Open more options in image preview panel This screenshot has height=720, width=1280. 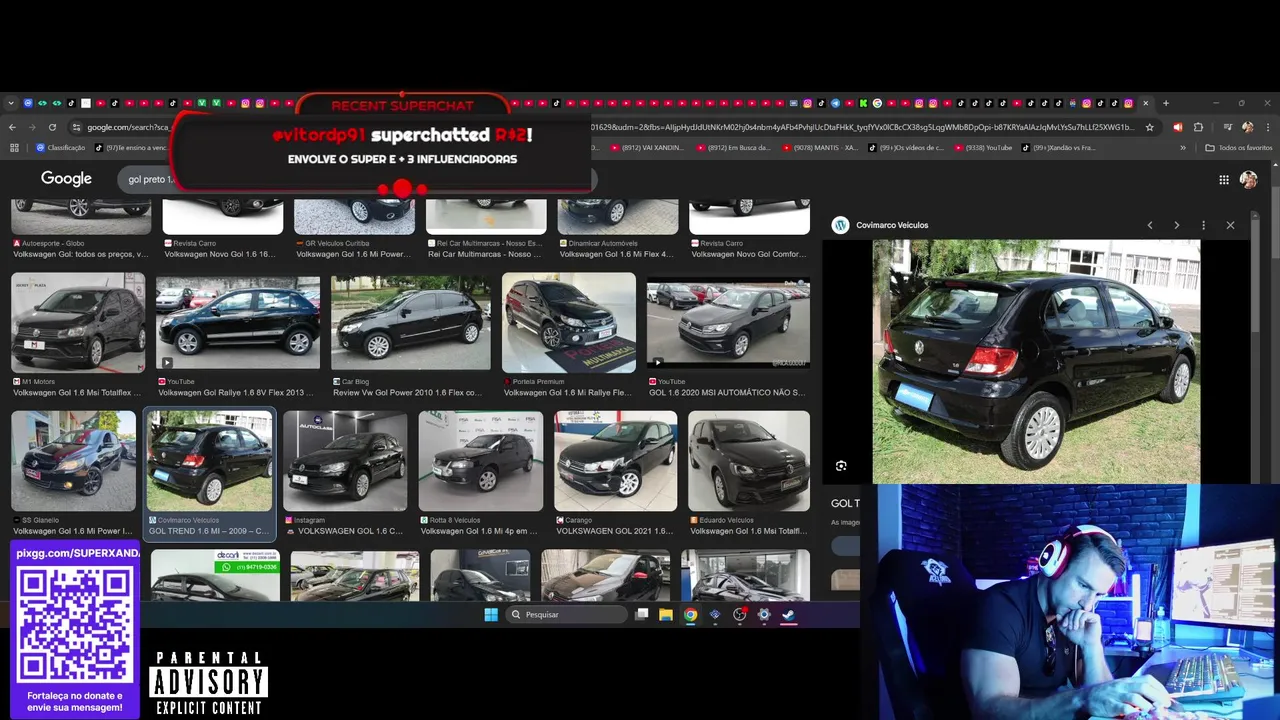tap(1203, 225)
